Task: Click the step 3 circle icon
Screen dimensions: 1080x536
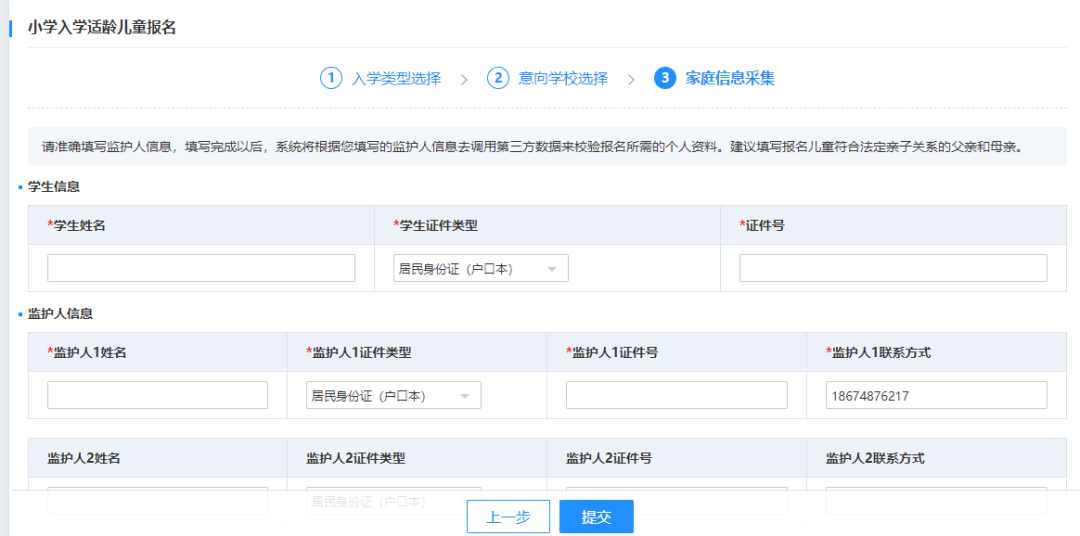Action: [x=665, y=78]
